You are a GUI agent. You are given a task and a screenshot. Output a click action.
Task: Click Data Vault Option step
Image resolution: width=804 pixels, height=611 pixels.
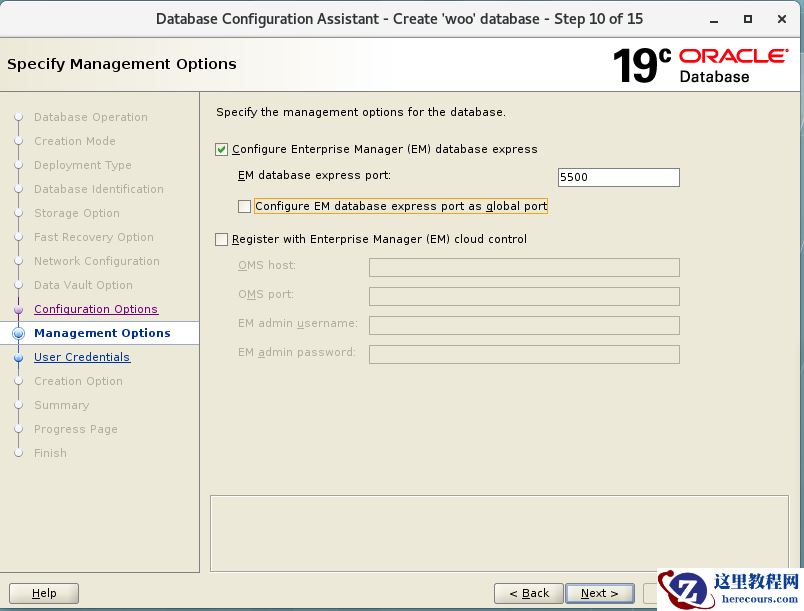pos(84,285)
